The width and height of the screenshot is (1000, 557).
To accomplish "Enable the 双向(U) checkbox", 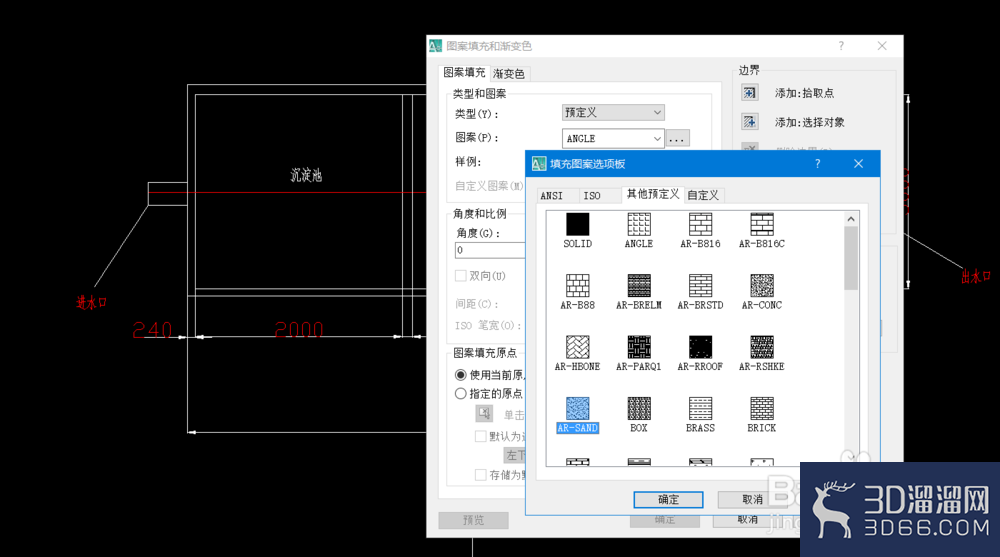I will pyautogui.click(x=460, y=276).
